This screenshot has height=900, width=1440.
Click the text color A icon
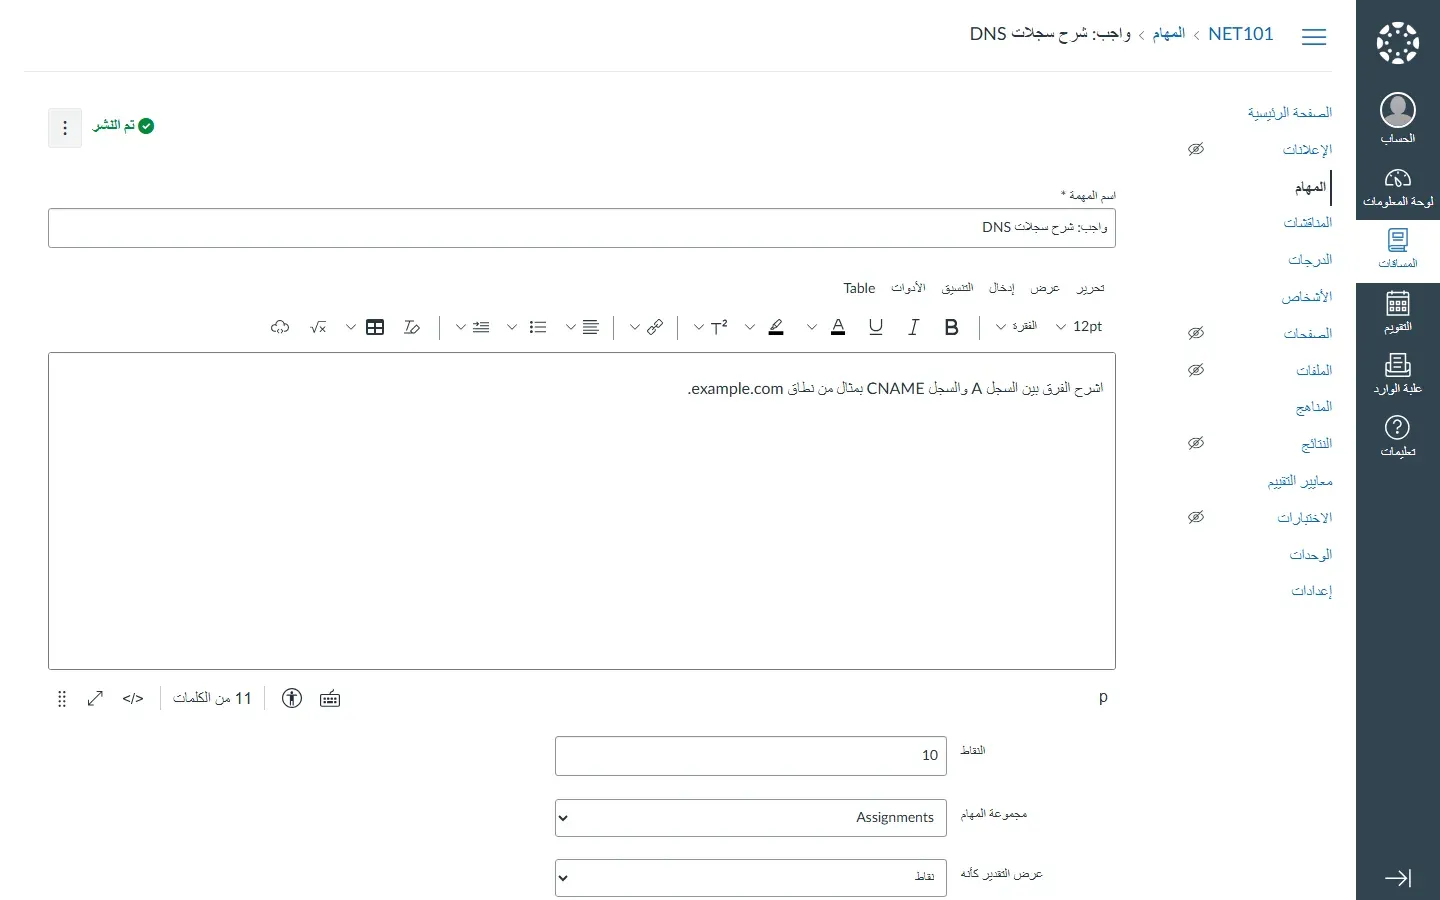[838, 327]
